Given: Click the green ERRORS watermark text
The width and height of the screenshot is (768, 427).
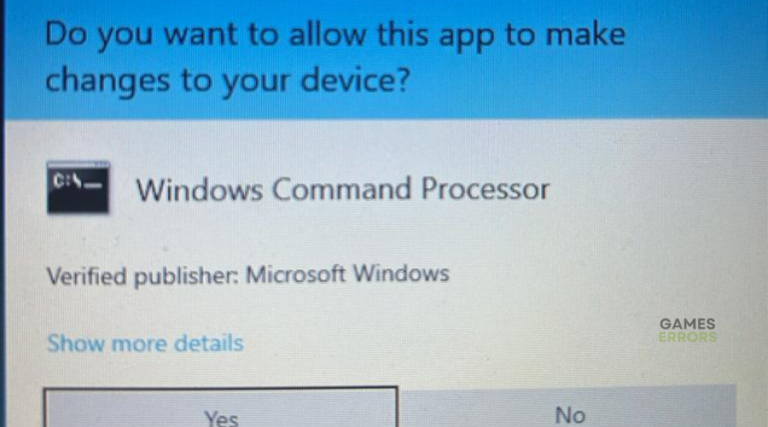Looking at the screenshot, I should pyautogui.click(x=688, y=337).
